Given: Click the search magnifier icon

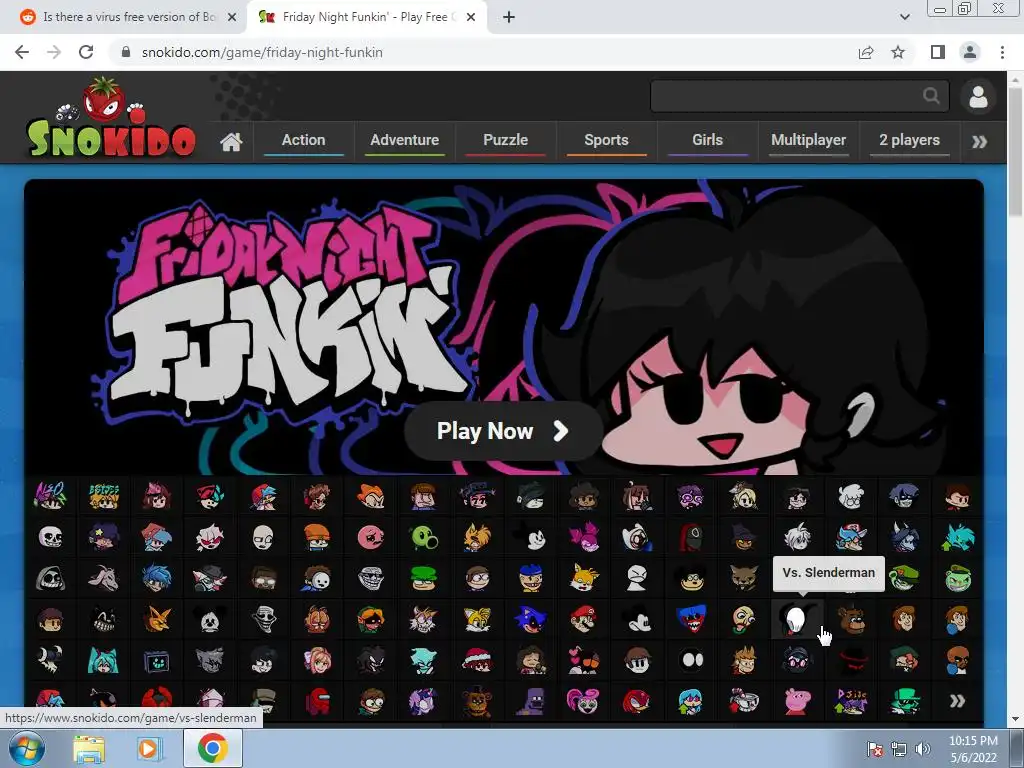Looking at the screenshot, I should tap(932, 97).
